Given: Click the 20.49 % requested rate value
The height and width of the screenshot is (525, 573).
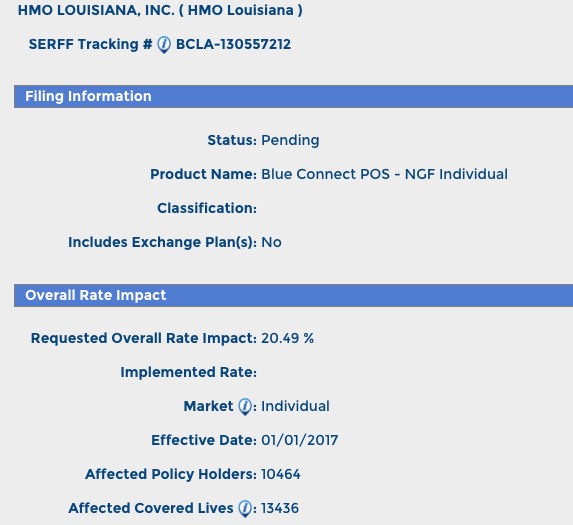Looking at the screenshot, I should click(288, 338).
